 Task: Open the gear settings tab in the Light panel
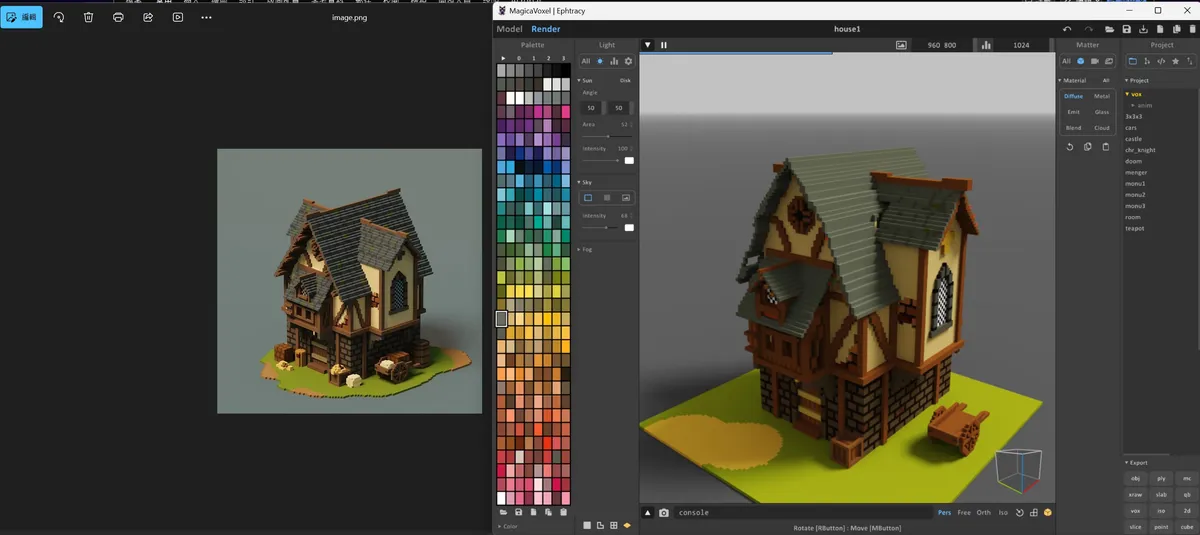tap(628, 61)
